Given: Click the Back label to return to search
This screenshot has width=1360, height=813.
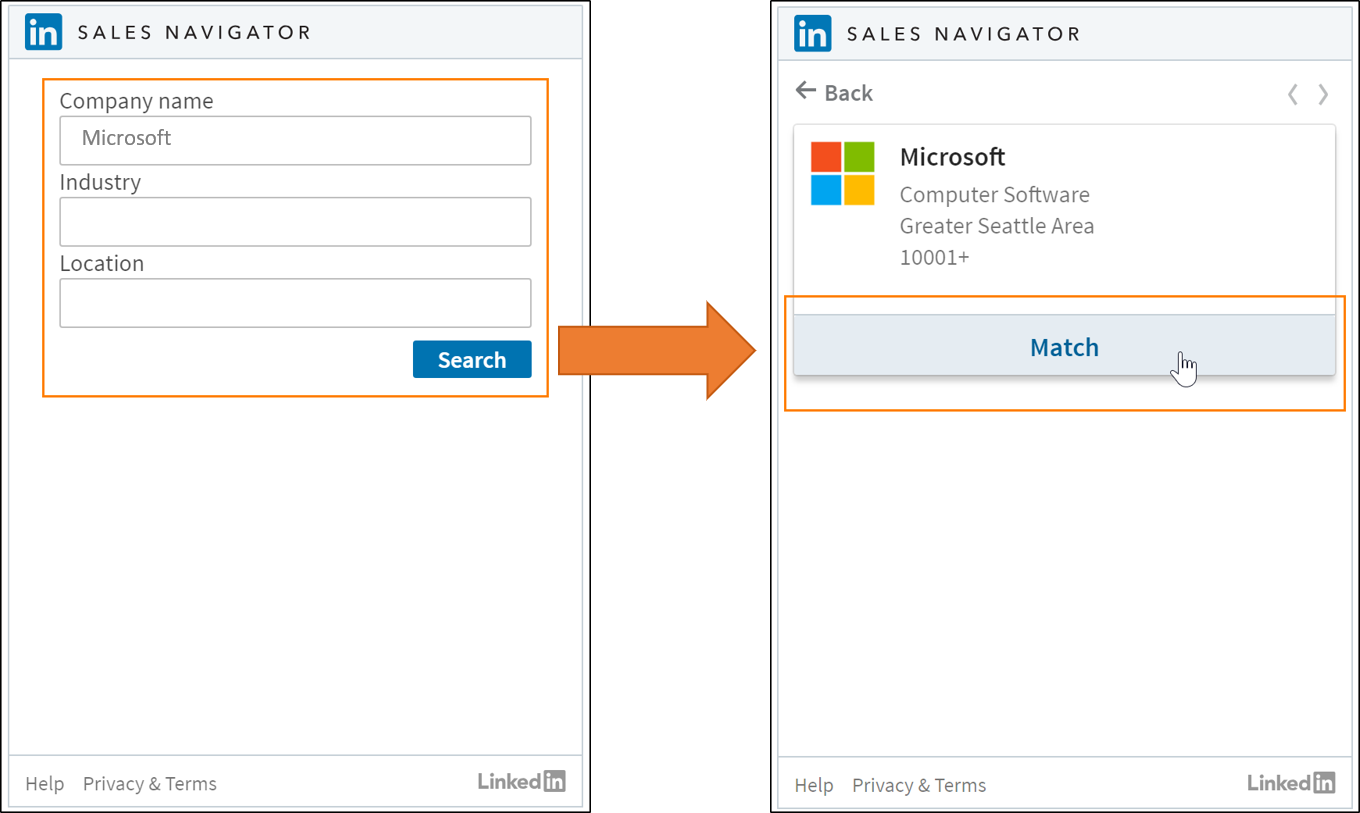Looking at the screenshot, I should [x=849, y=92].
